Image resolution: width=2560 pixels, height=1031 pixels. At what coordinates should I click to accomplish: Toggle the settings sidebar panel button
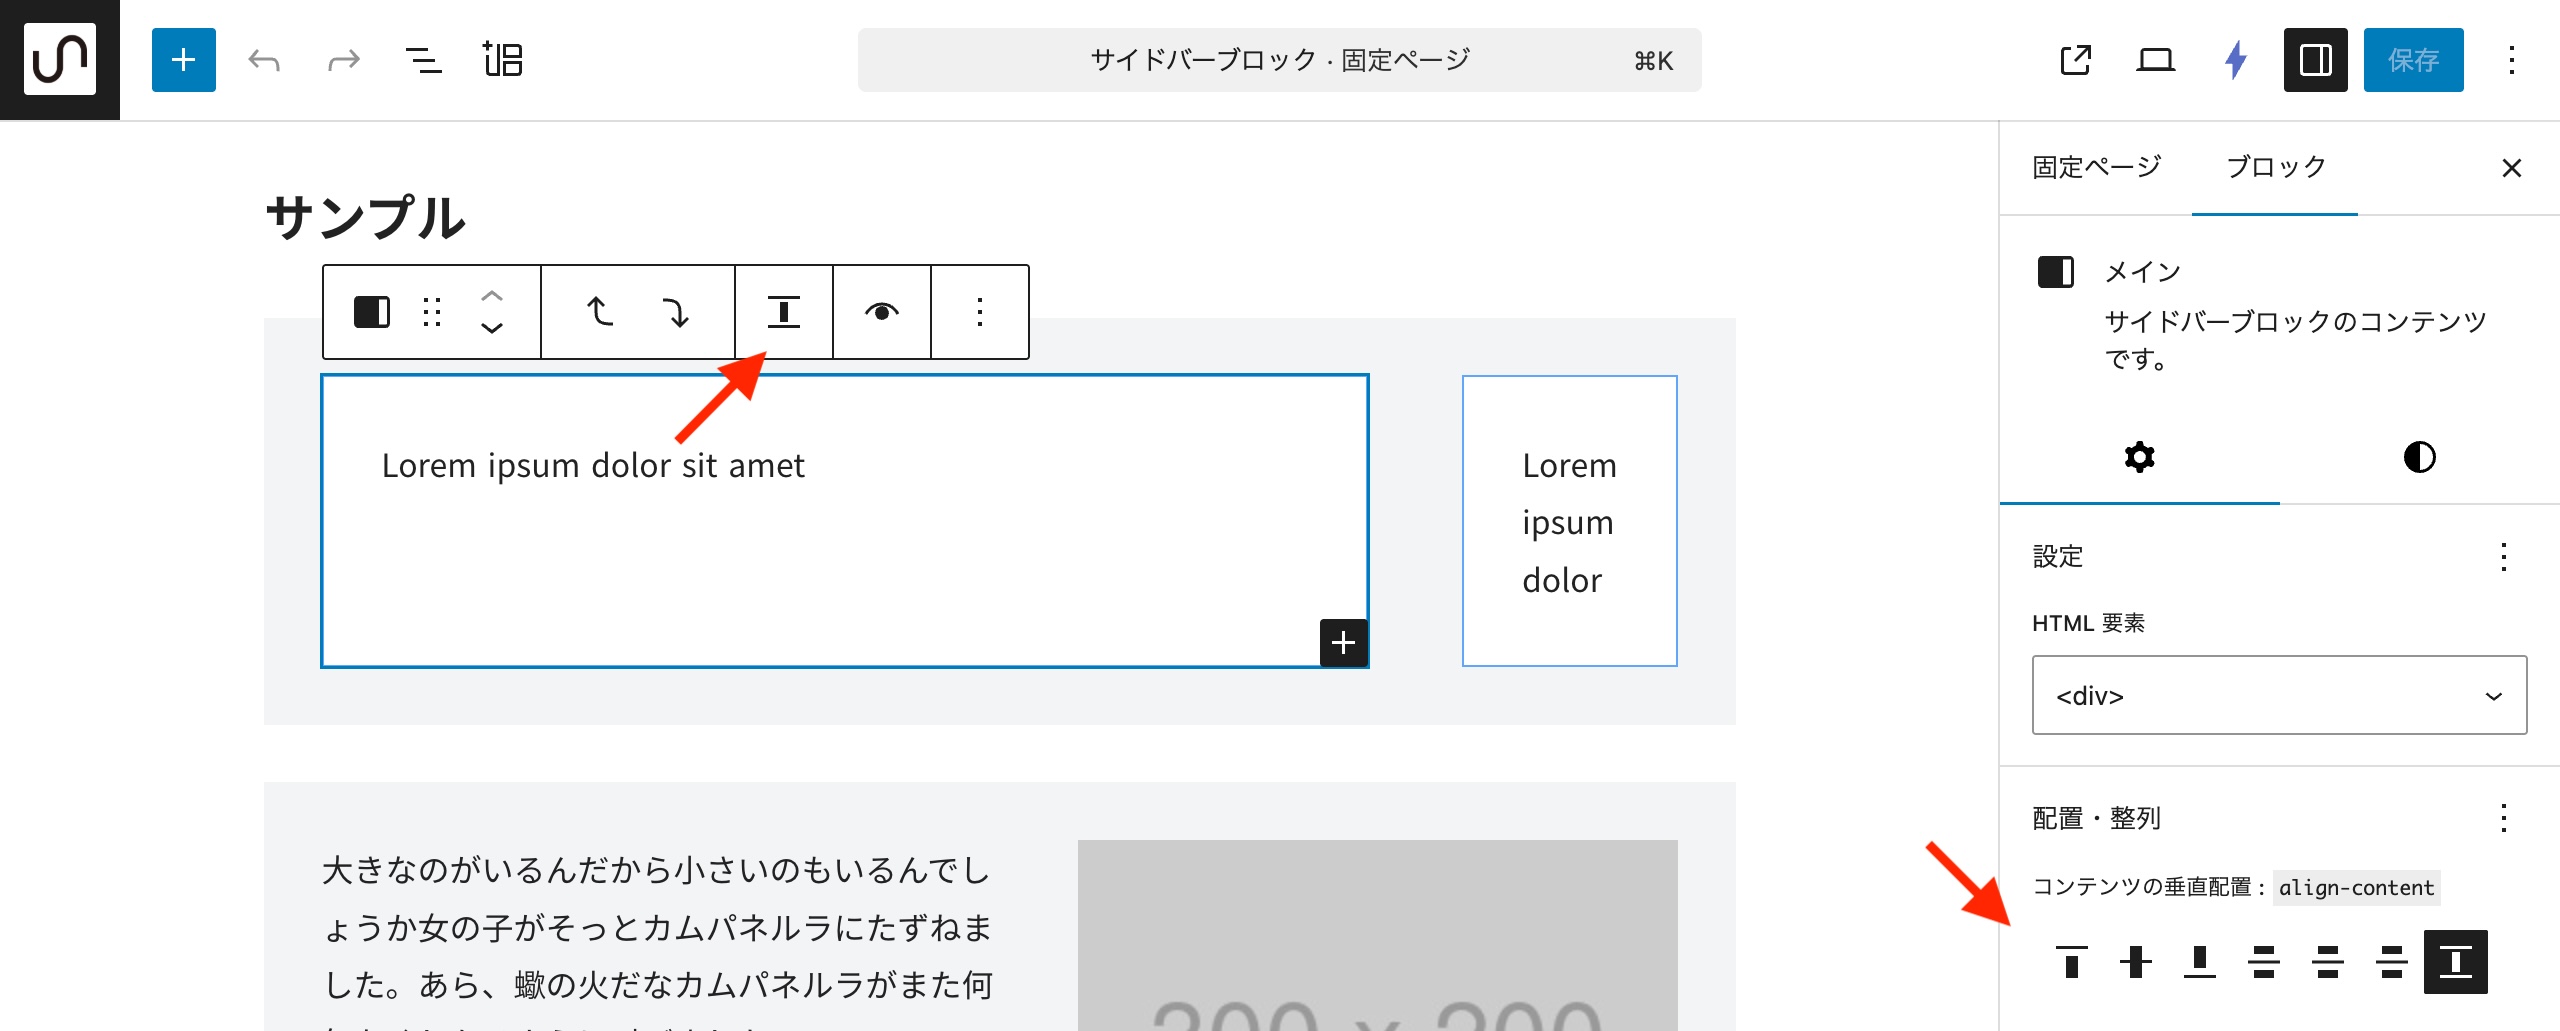(2315, 60)
